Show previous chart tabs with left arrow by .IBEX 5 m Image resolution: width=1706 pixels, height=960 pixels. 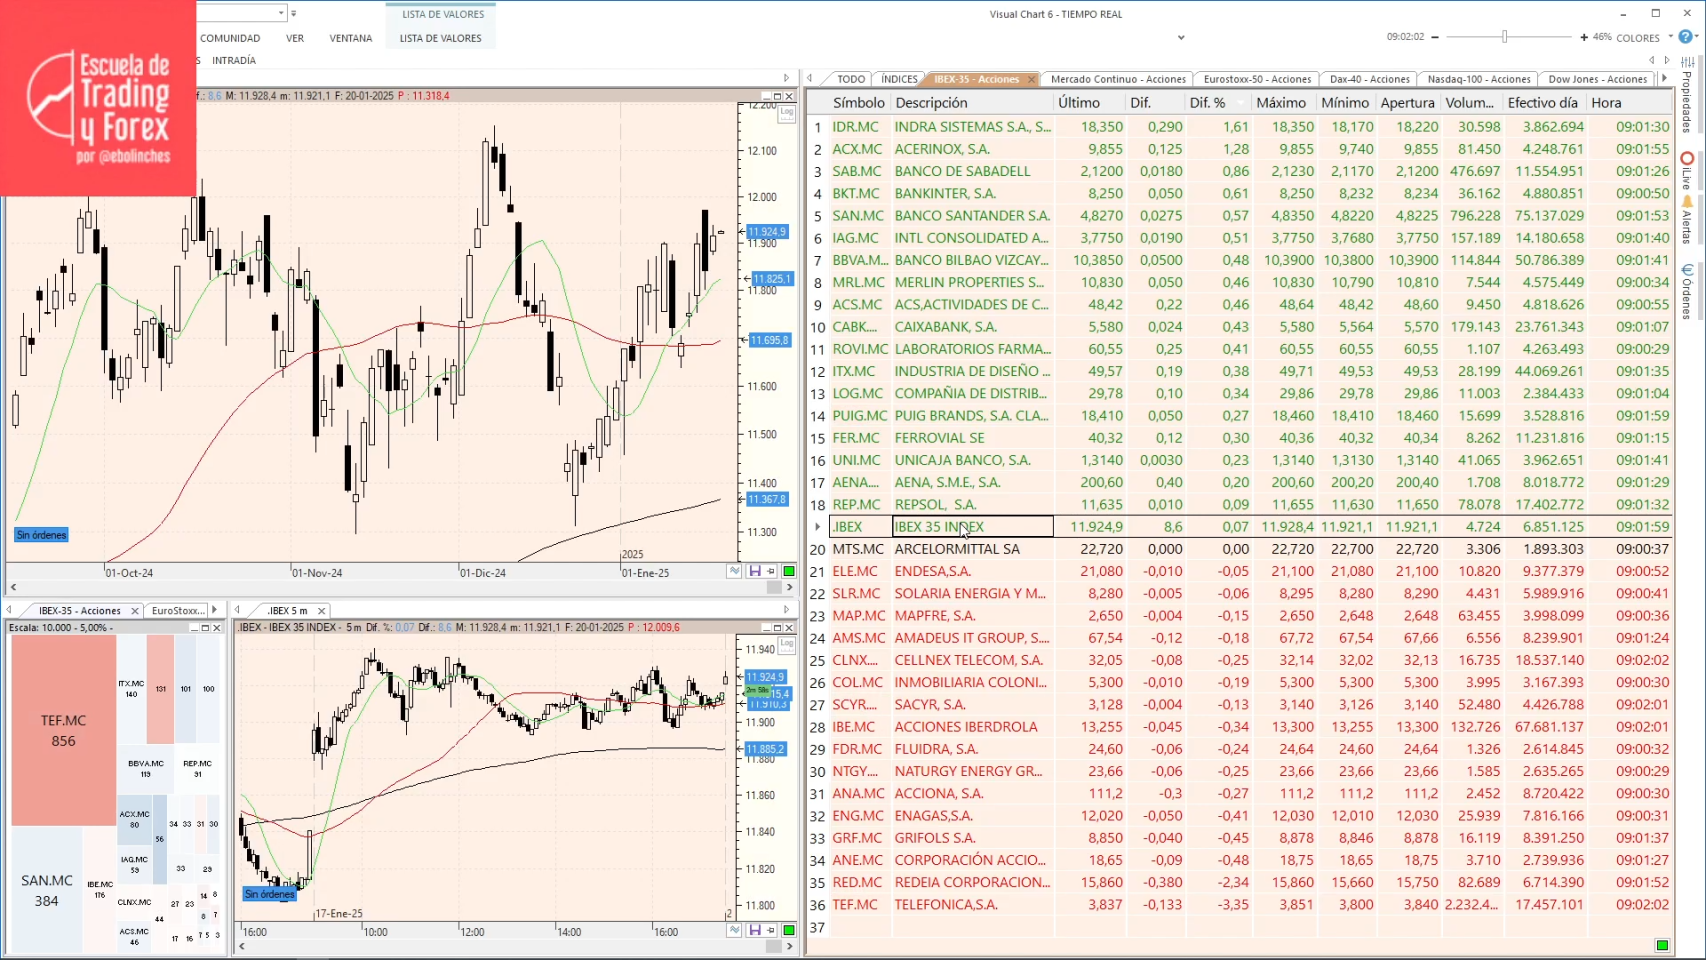237,610
